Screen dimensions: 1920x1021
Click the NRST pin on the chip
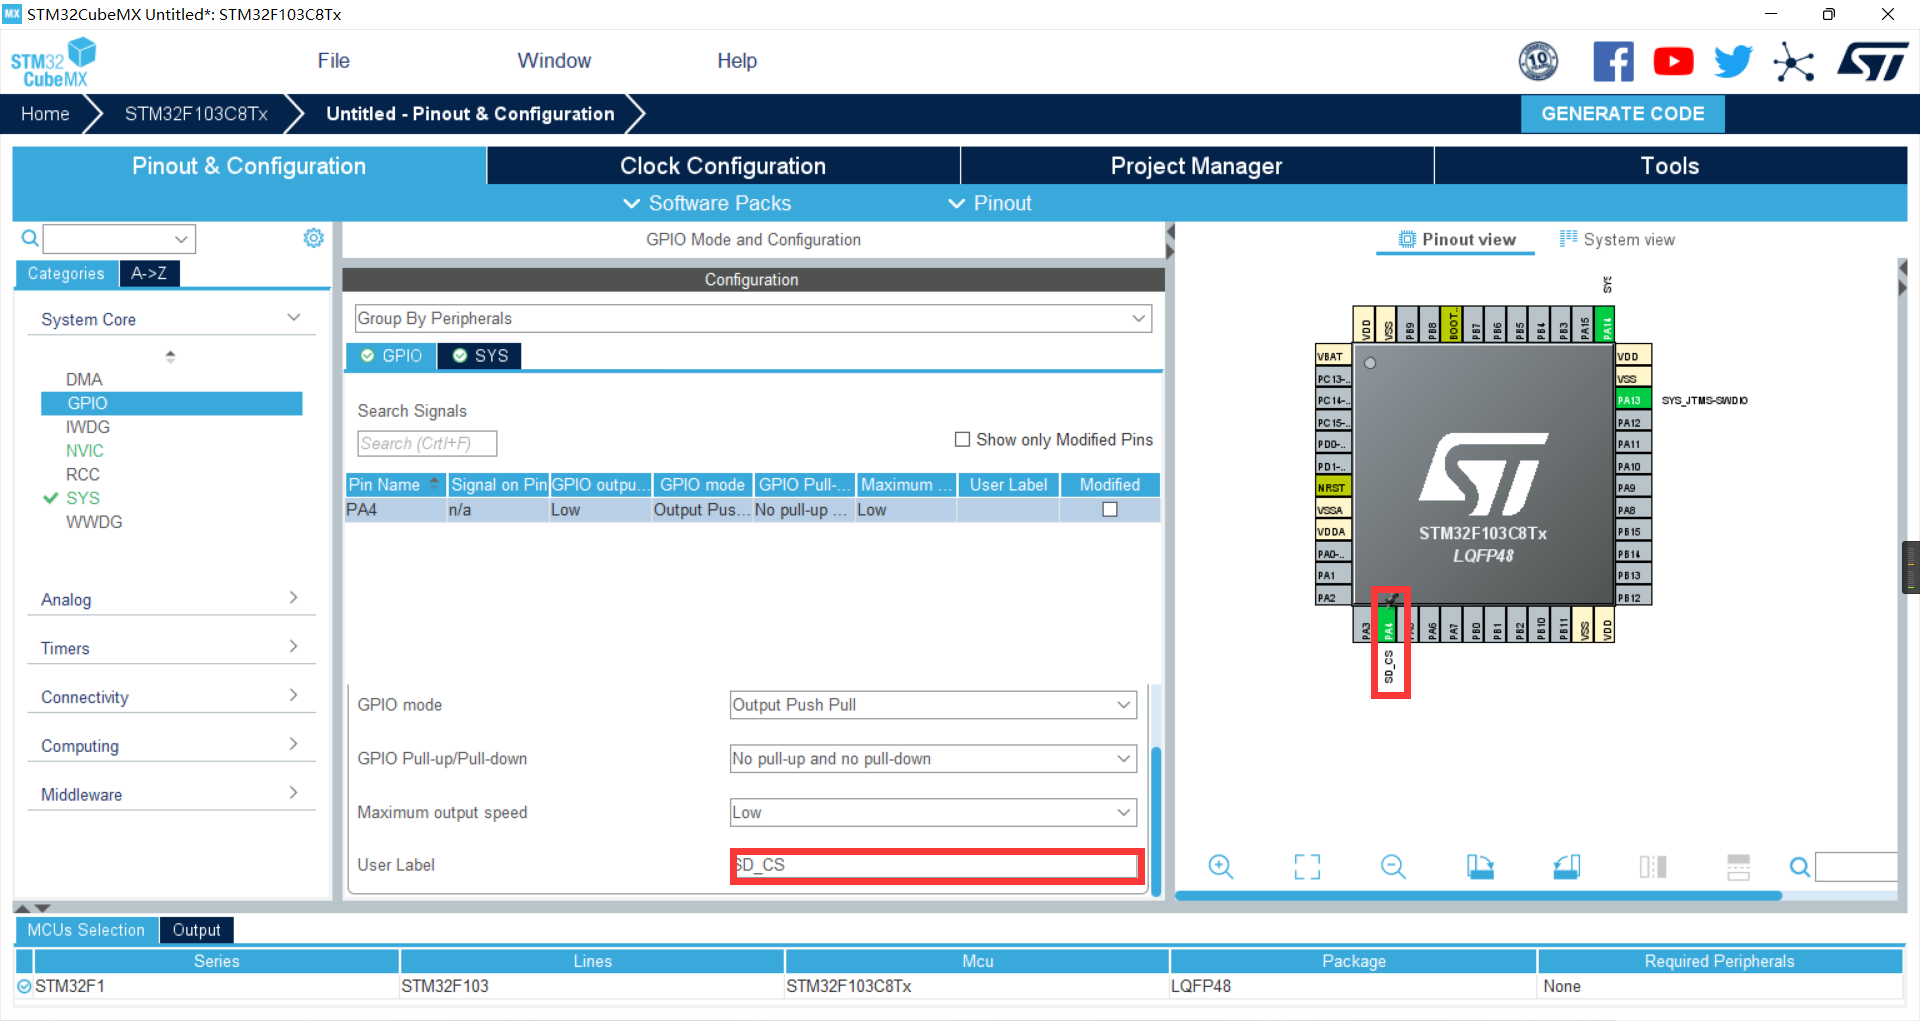coord(1333,487)
